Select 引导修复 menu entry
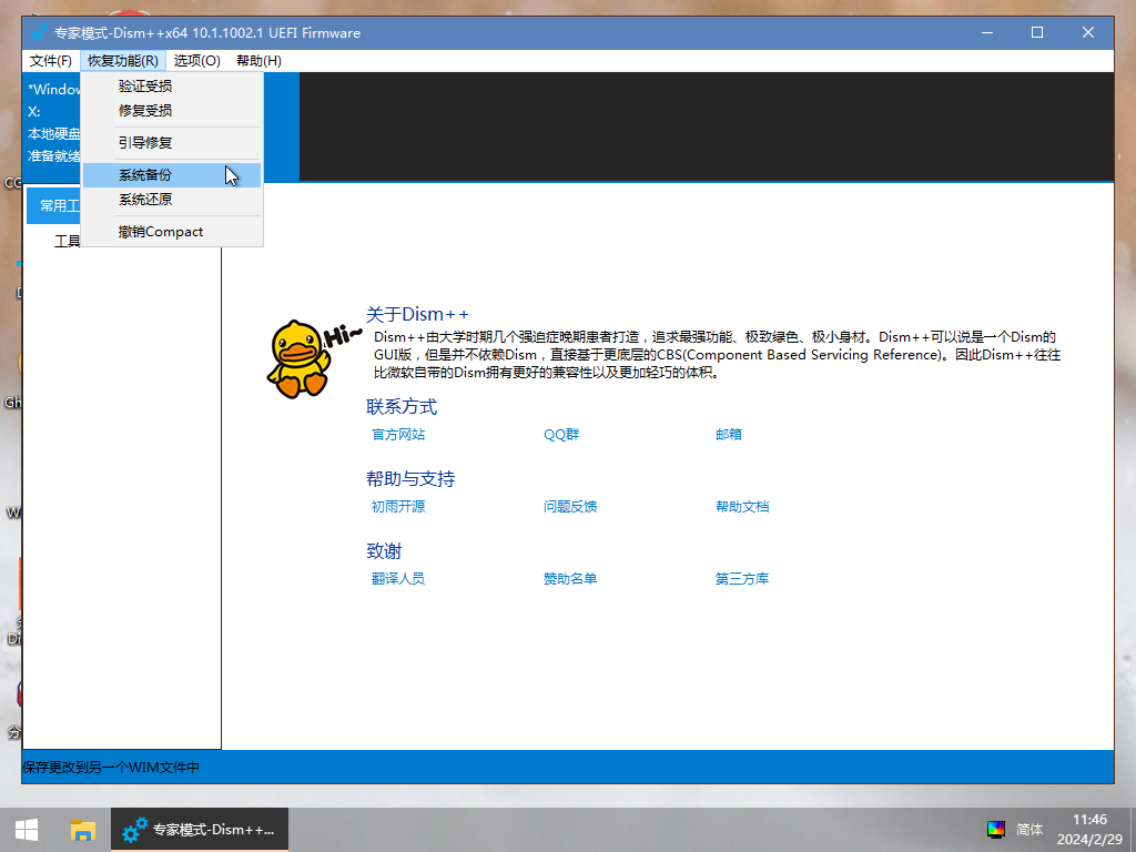The image size is (1136, 852). tap(172, 143)
